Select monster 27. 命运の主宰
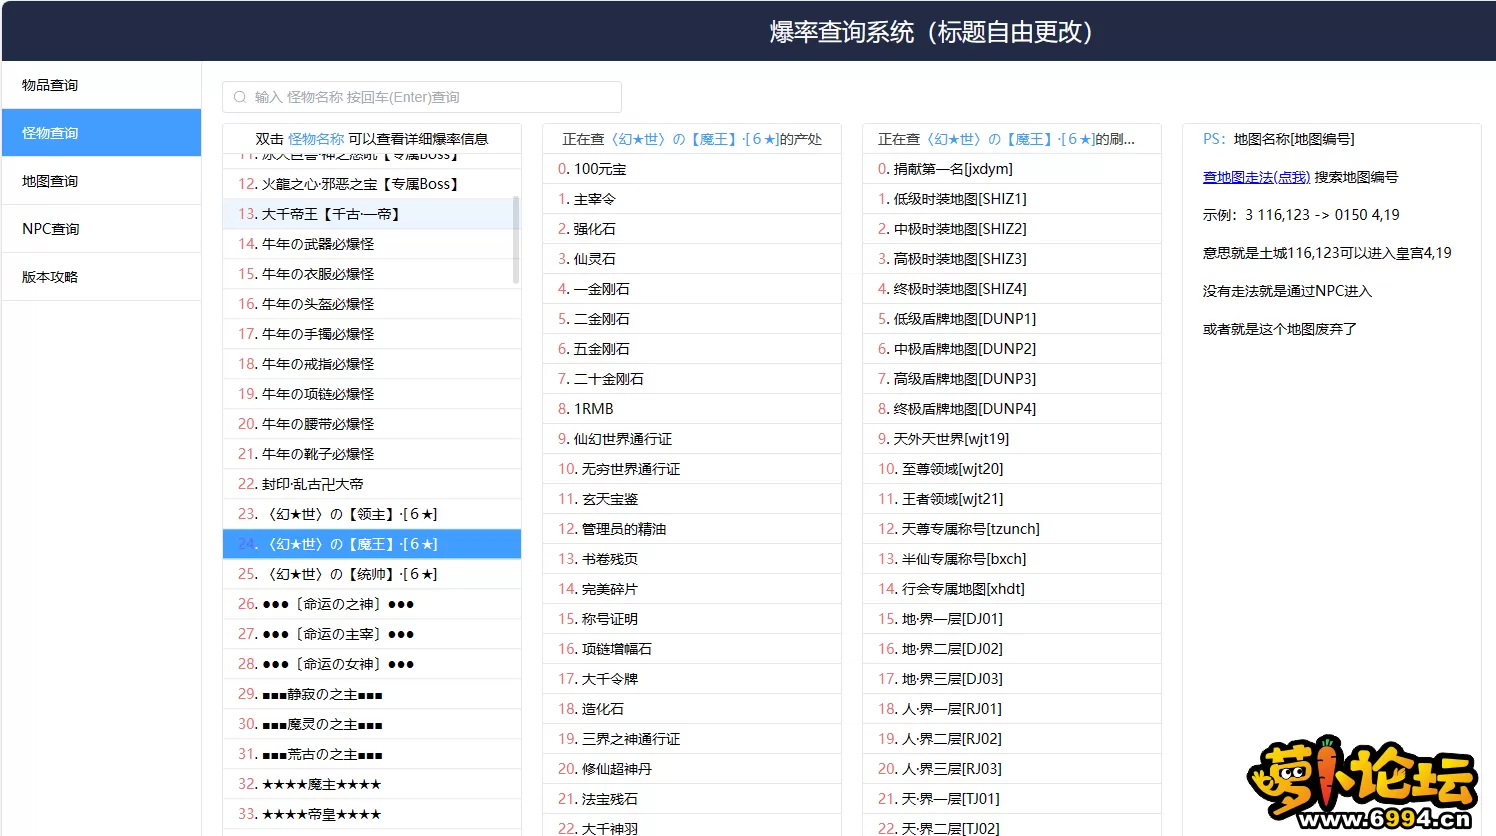The image size is (1496, 836). (372, 634)
